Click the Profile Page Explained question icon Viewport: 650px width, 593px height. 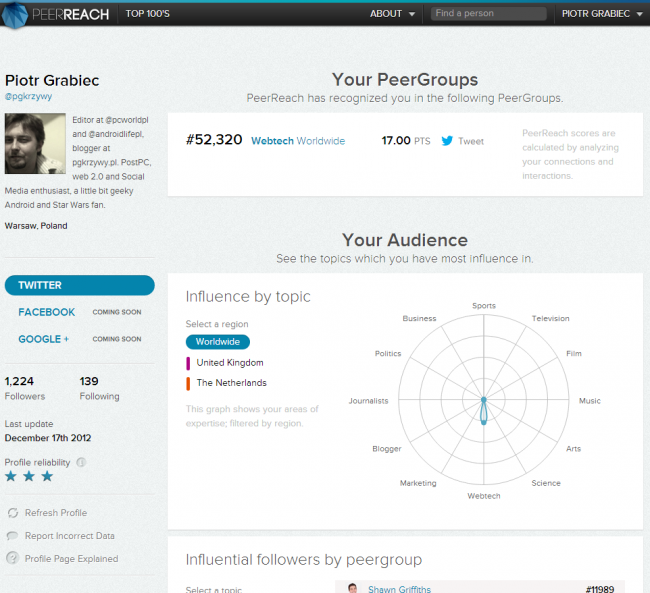12,558
